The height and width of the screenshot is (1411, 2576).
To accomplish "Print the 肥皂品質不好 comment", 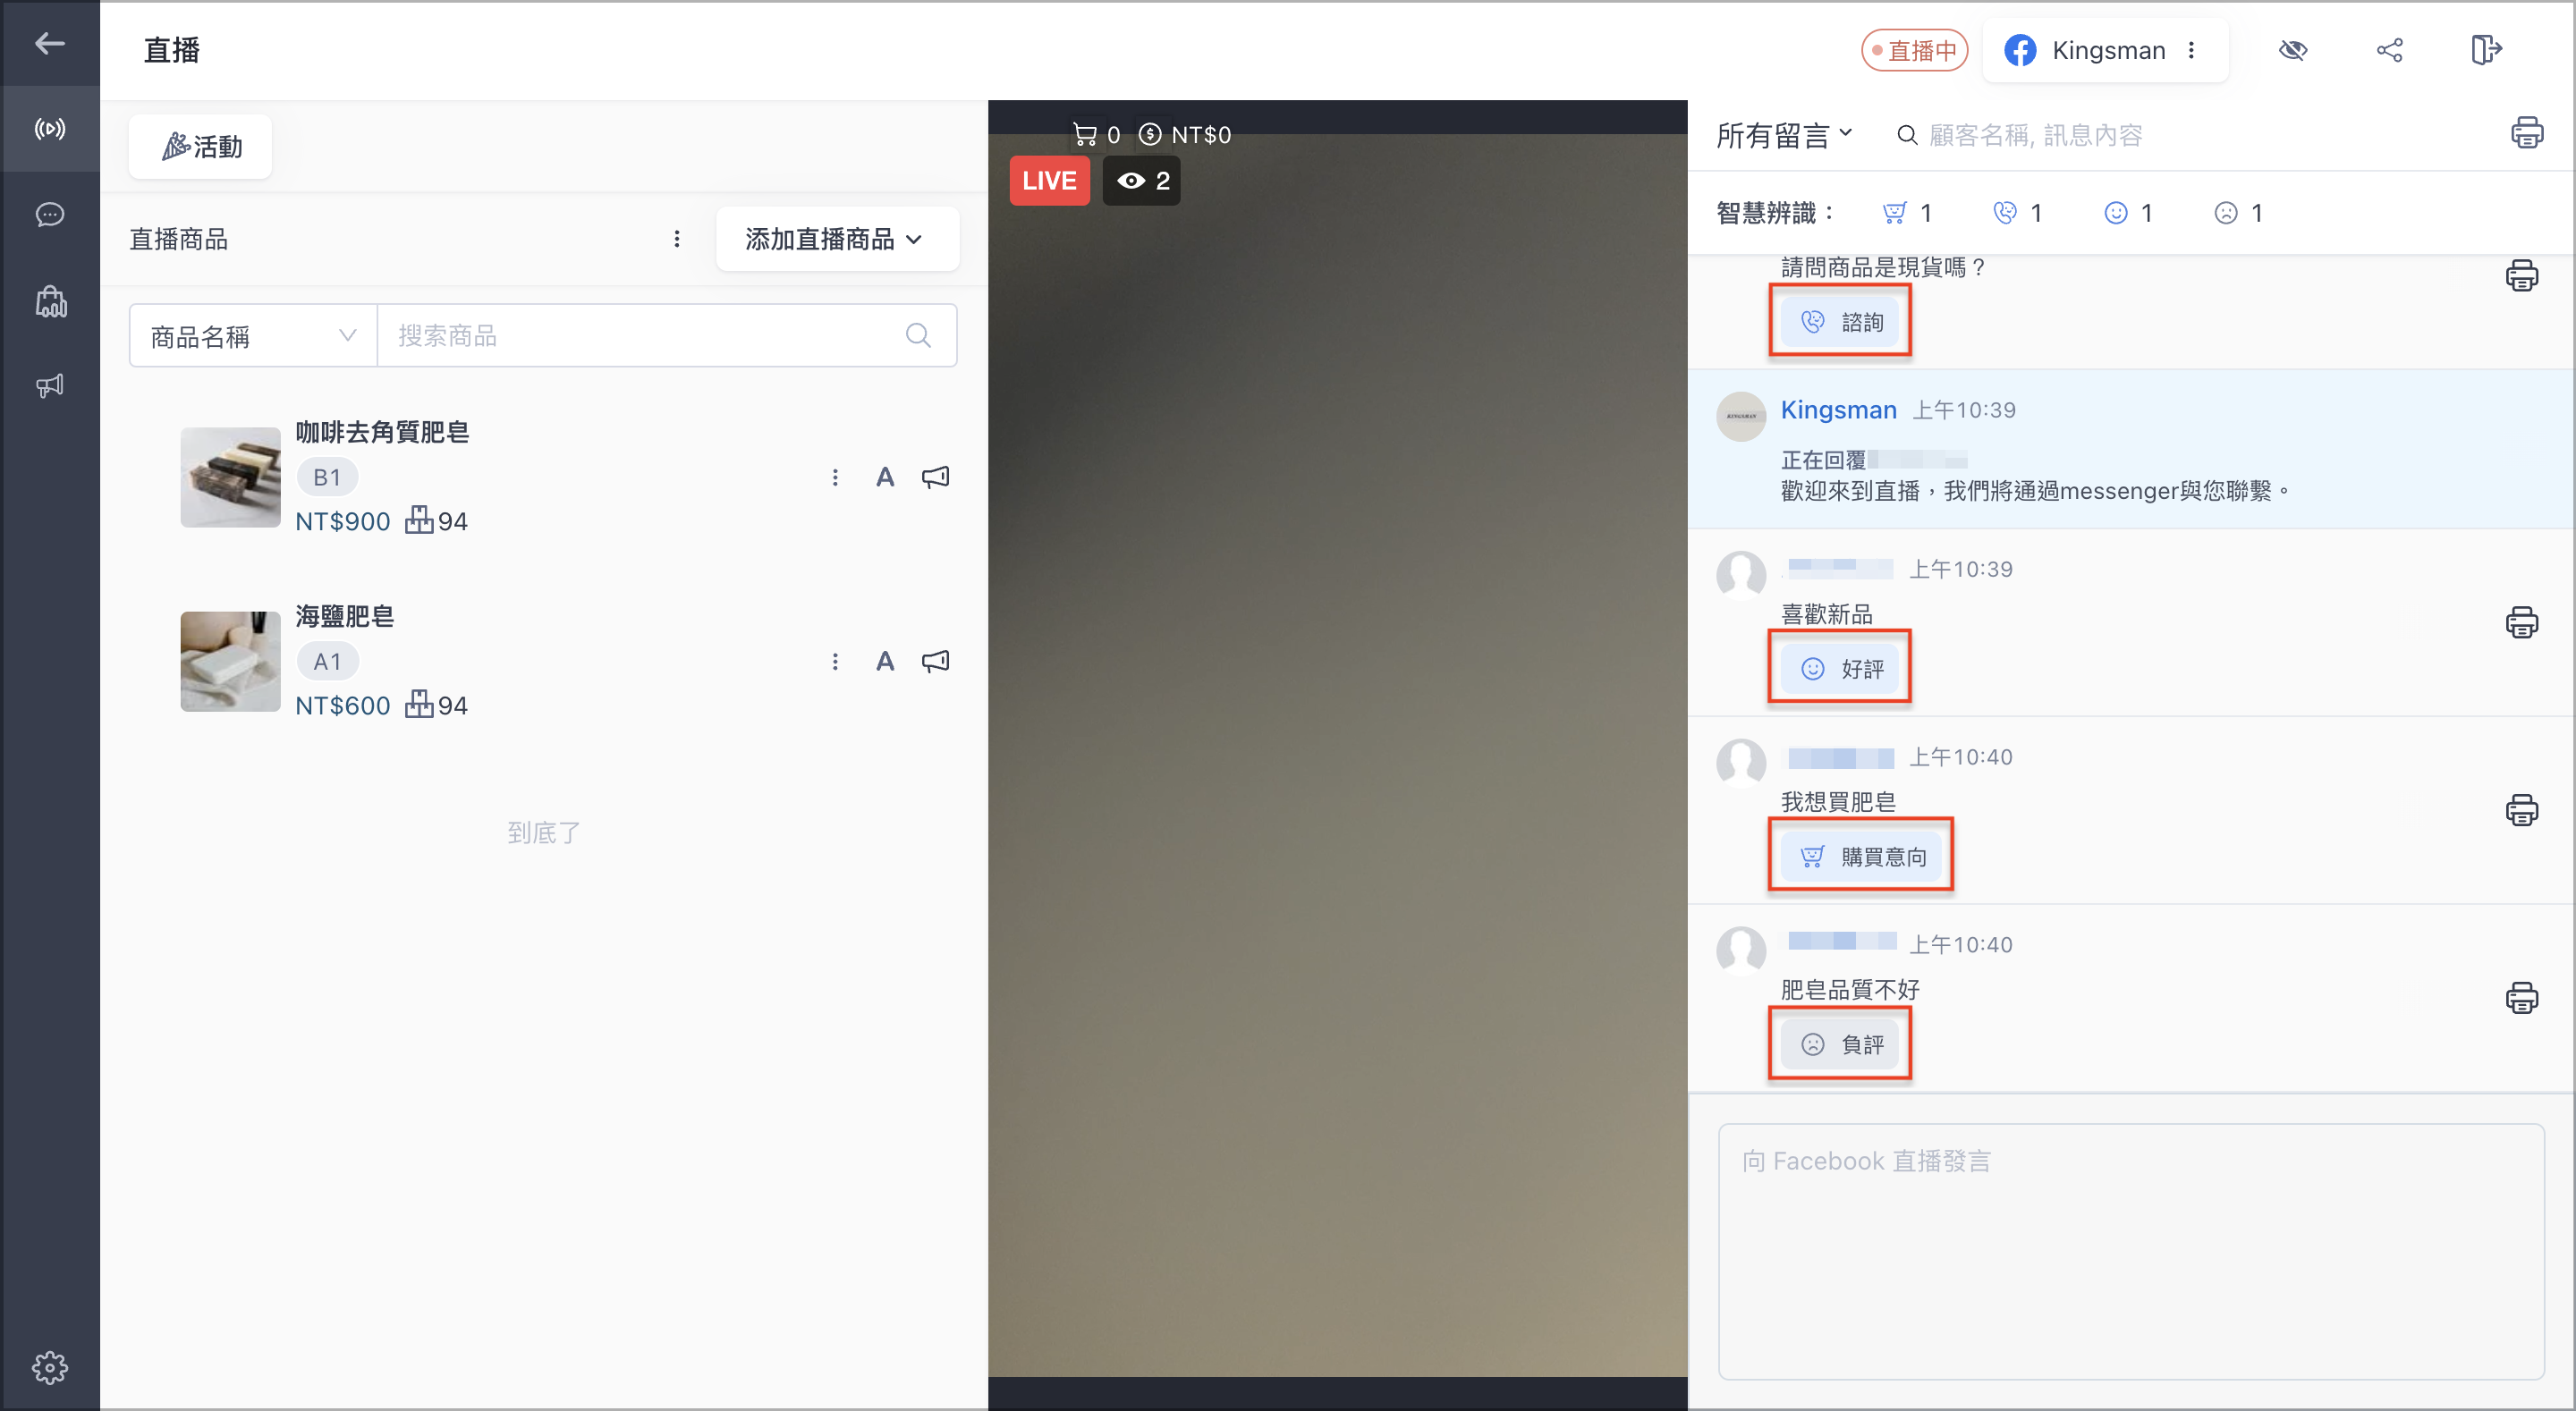I will pyautogui.click(x=2521, y=997).
